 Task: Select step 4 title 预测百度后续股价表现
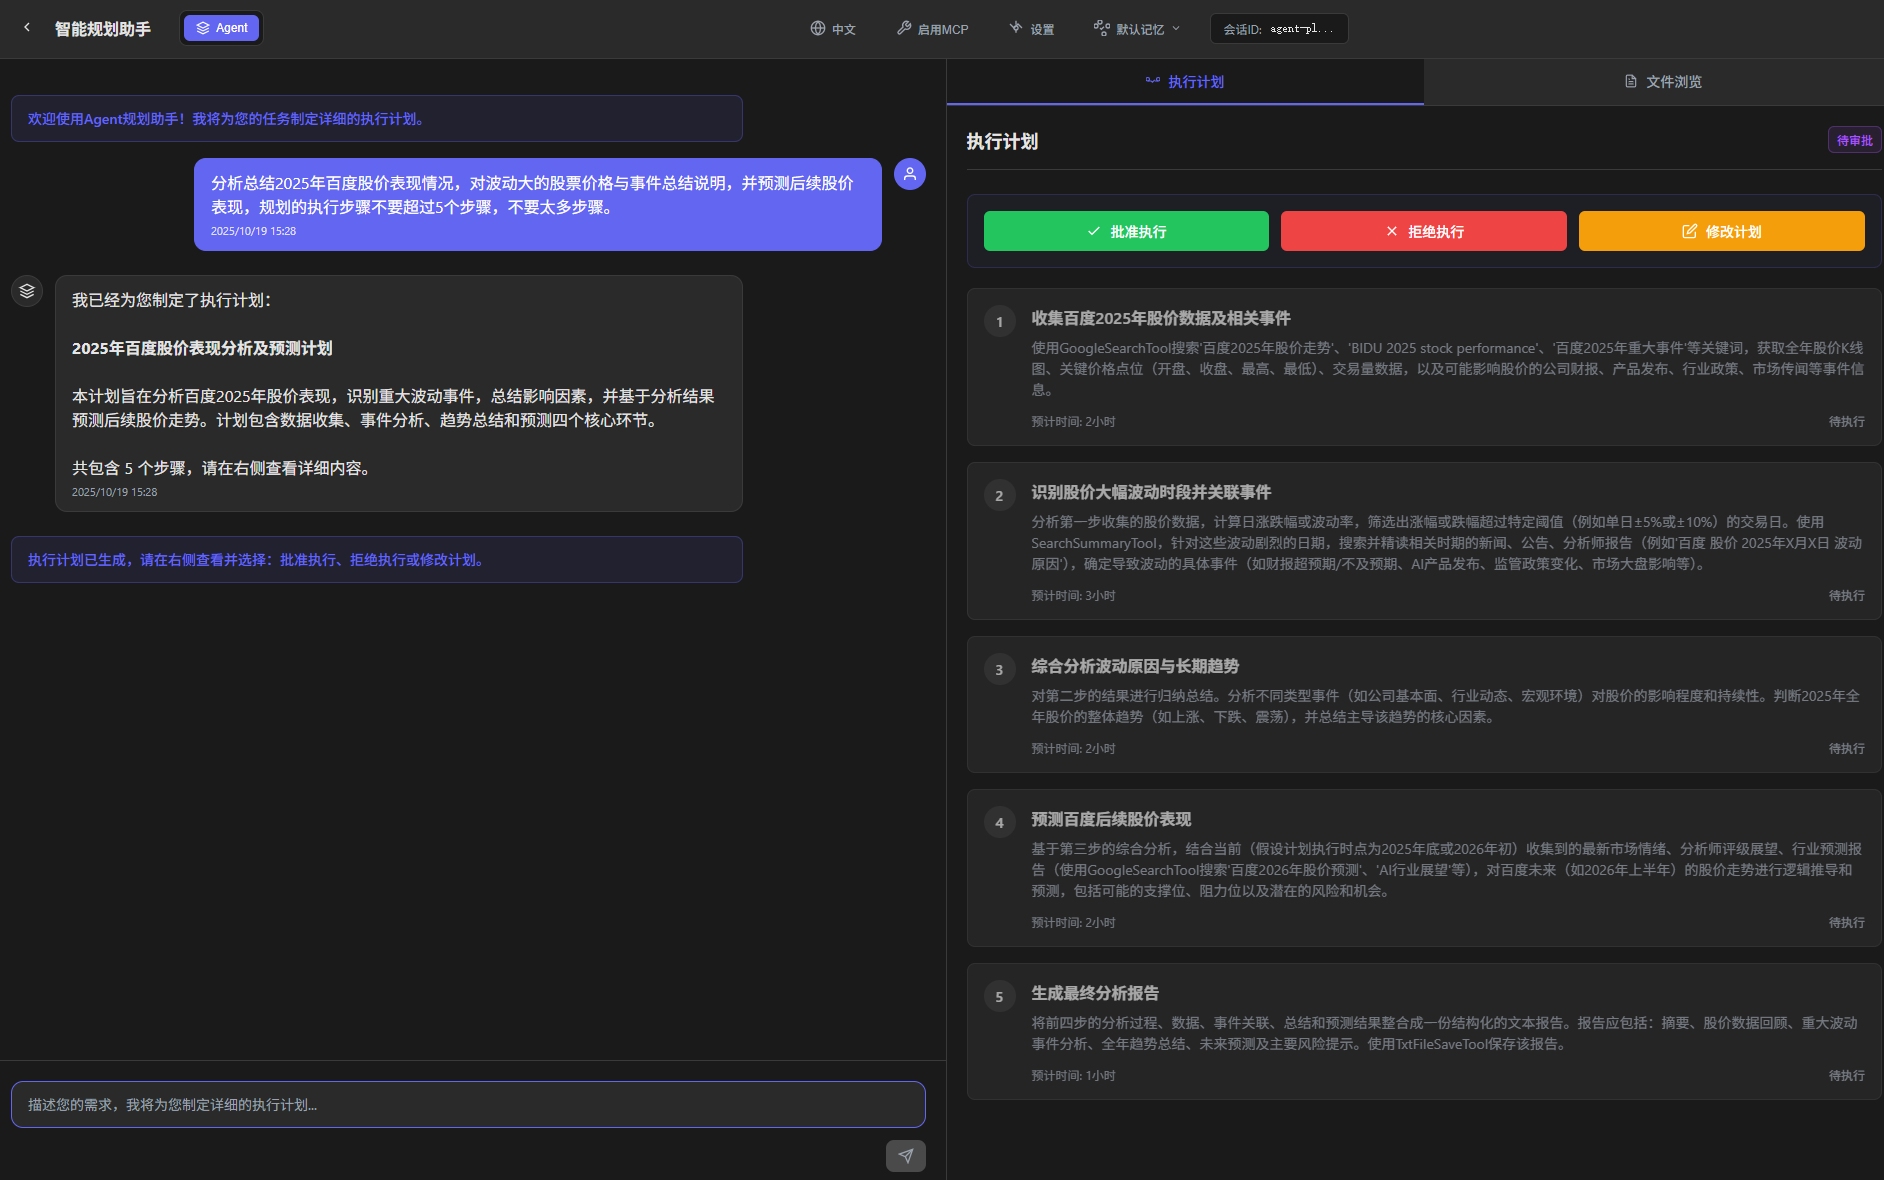pos(1111,819)
